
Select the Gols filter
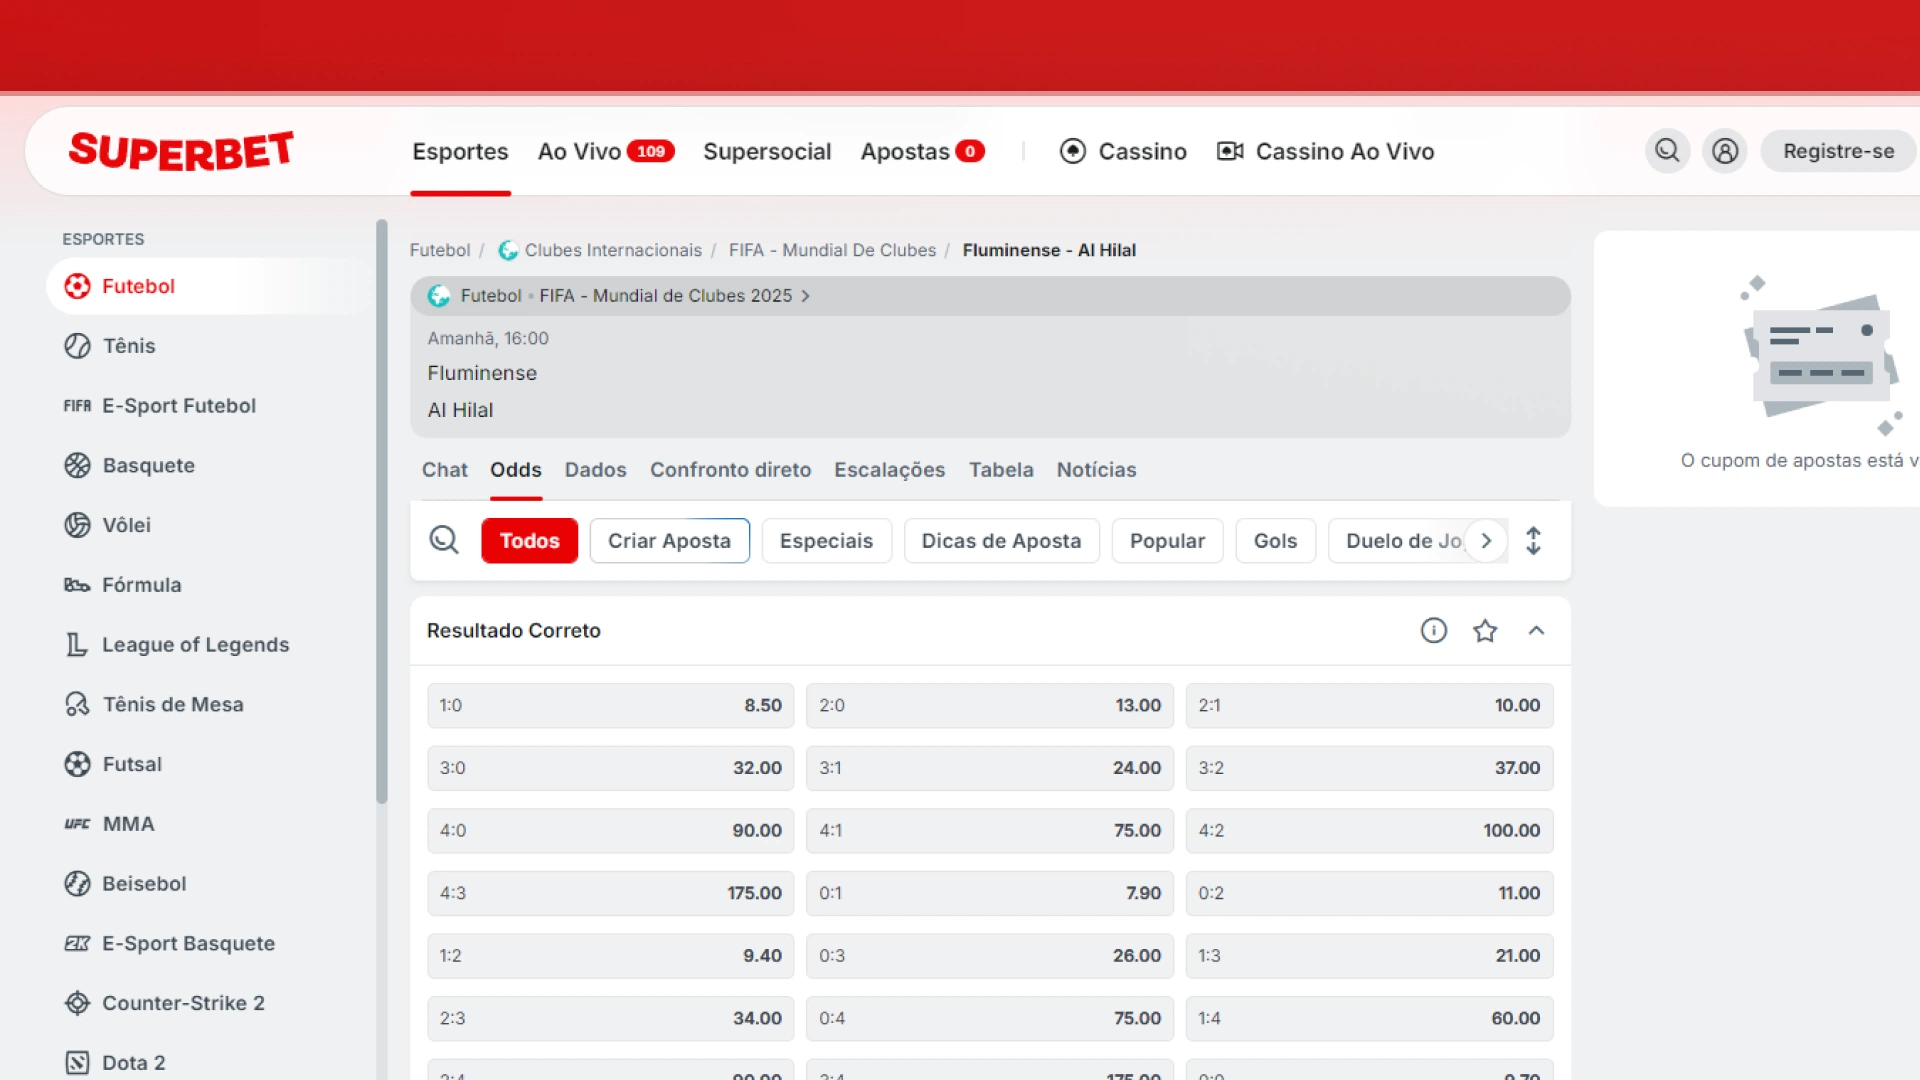(1275, 541)
